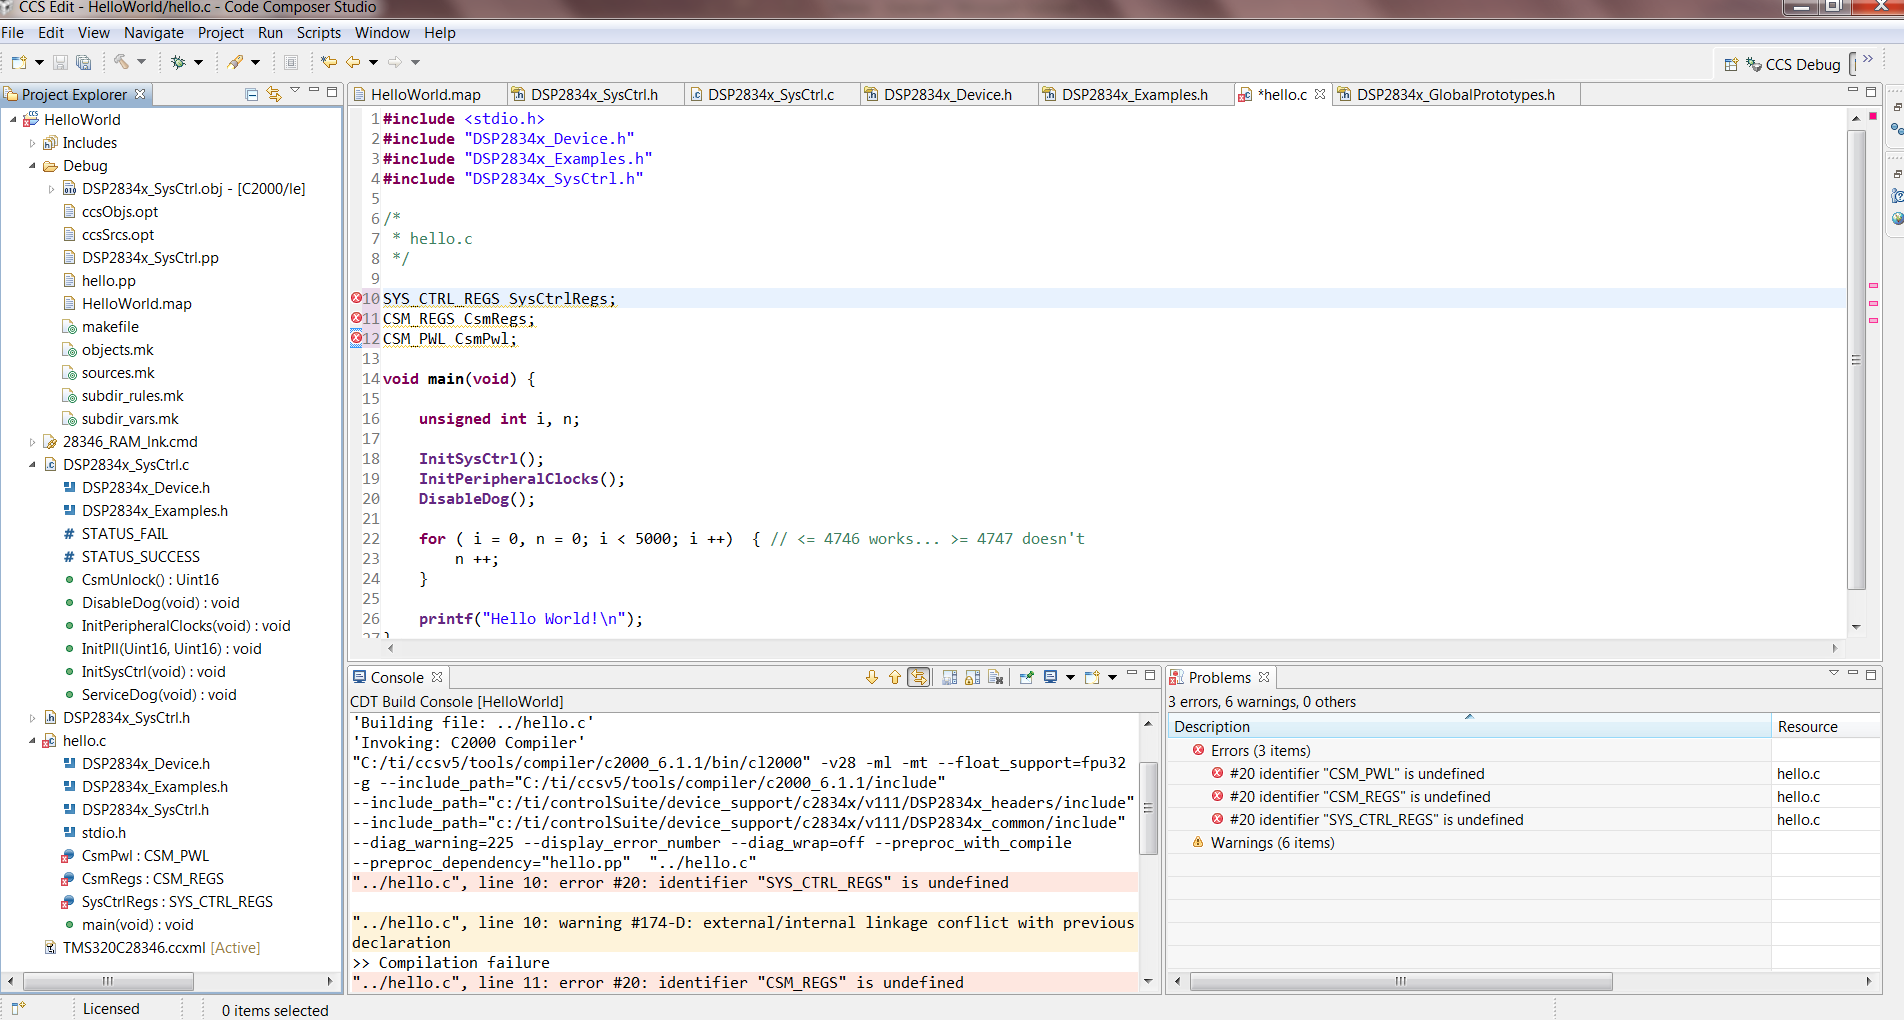The image size is (1904, 1020).
Task: Click the Build hammer icon
Action: click(x=121, y=62)
